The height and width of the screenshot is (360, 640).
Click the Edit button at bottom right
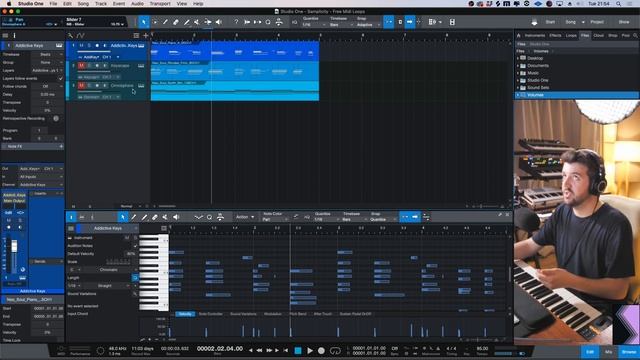coord(590,352)
